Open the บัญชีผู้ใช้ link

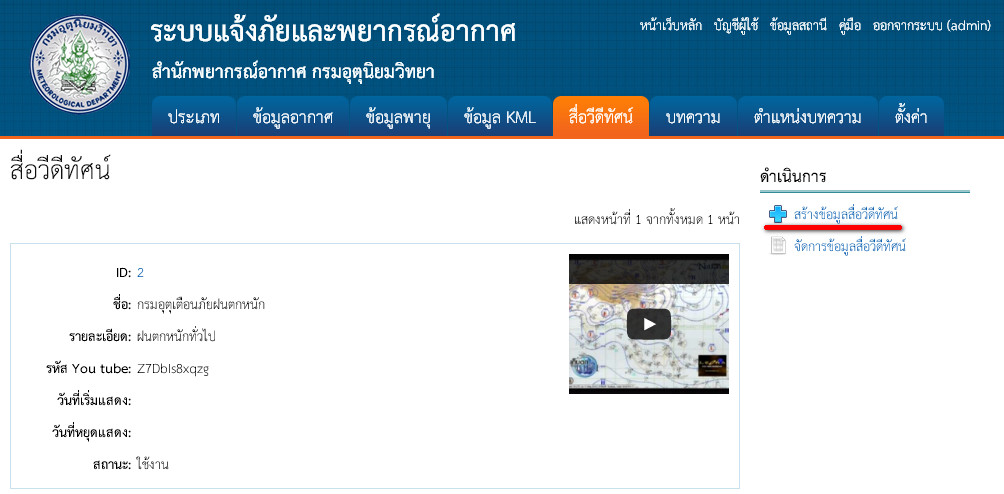736,26
